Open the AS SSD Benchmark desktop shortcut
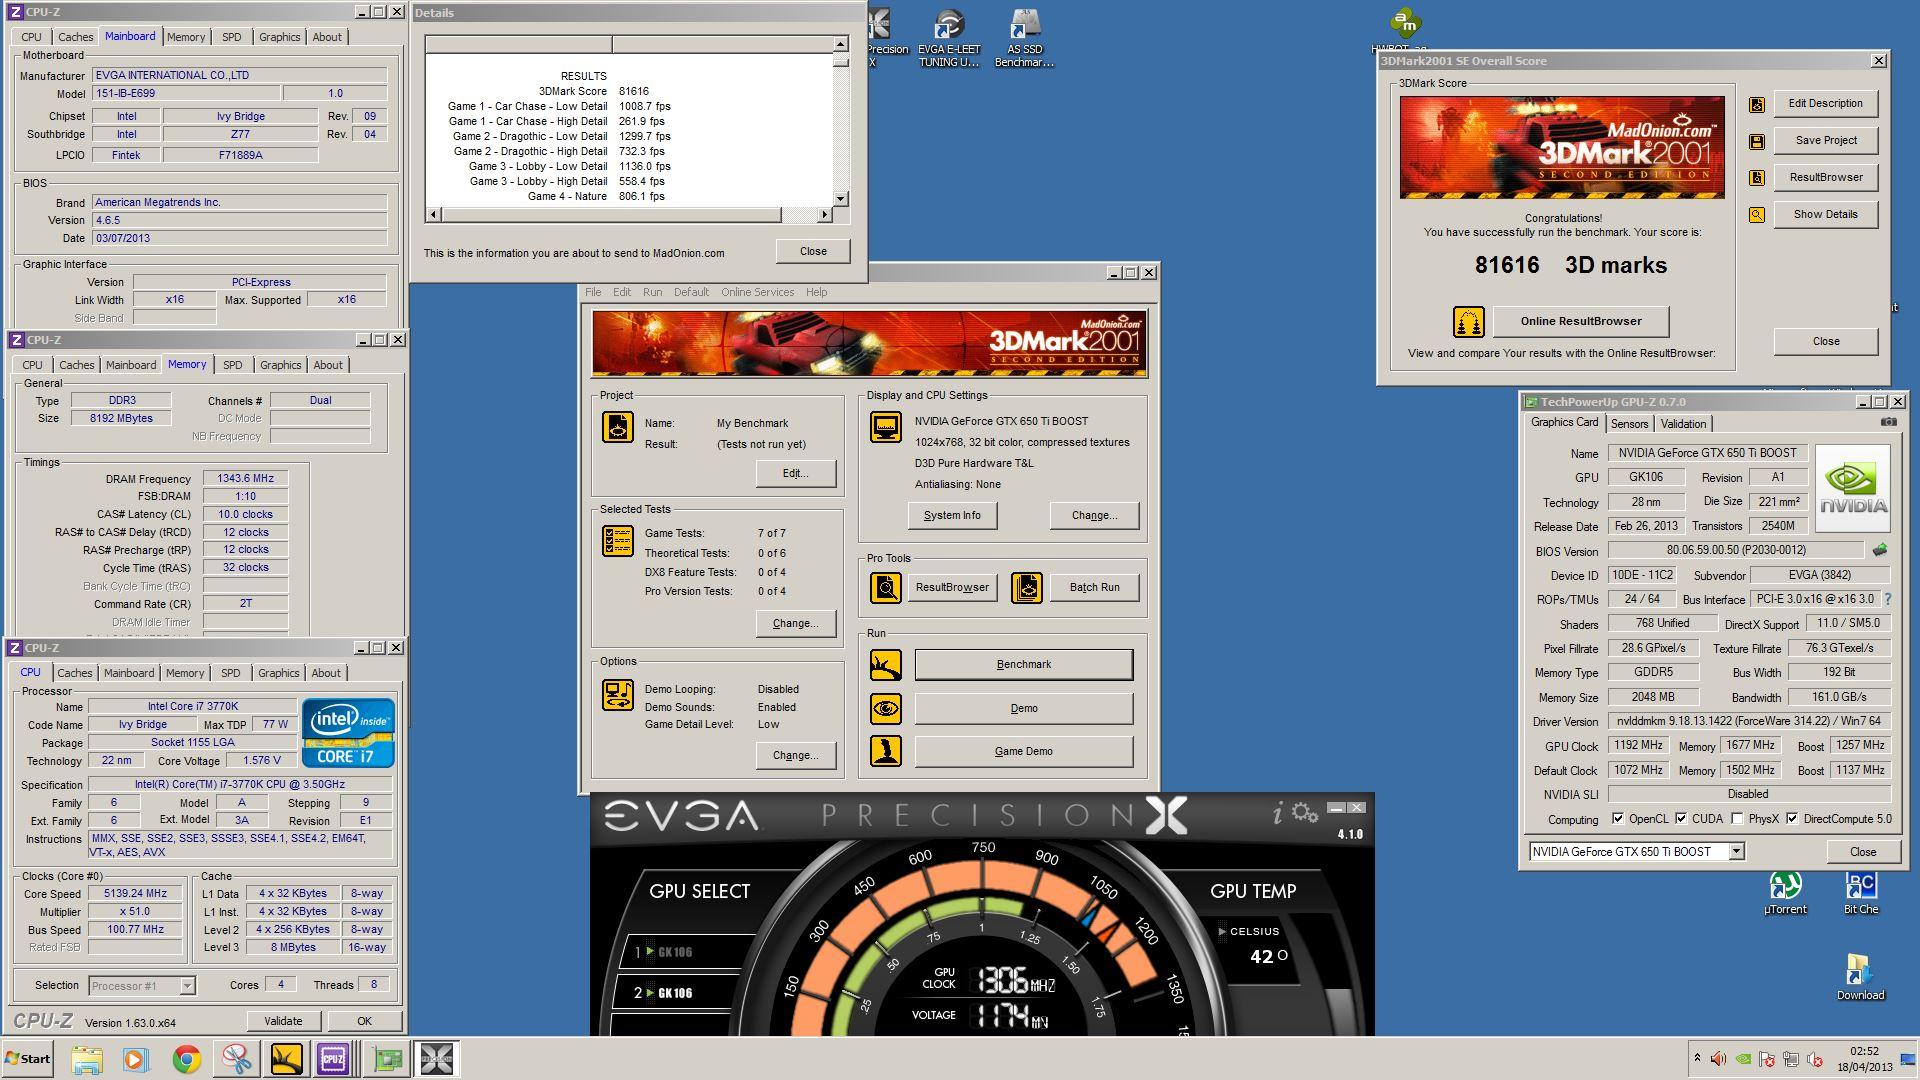Image resolution: width=1920 pixels, height=1080 pixels. [x=1024, y=39]
